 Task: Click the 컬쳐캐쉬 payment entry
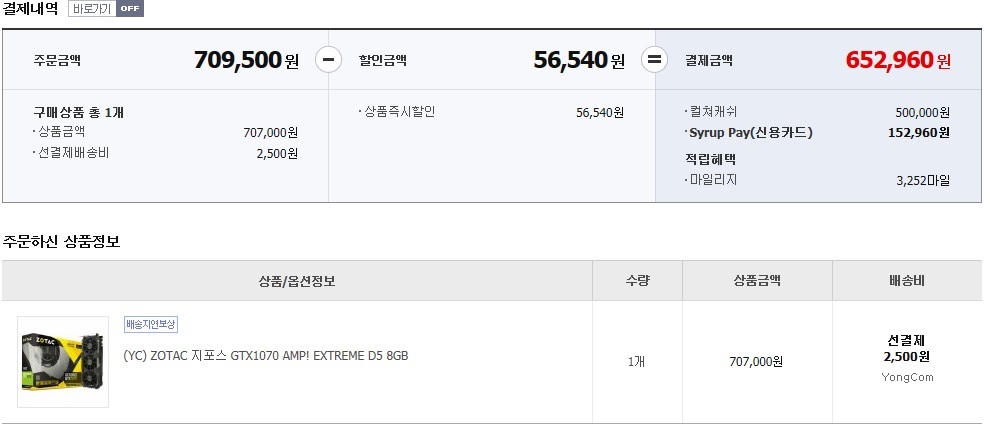pyautogui.click(x=714, y=112)
